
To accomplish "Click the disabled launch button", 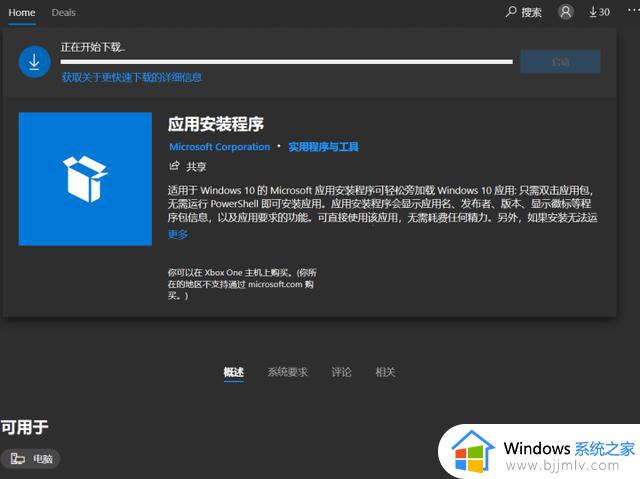I will point(560,62).
